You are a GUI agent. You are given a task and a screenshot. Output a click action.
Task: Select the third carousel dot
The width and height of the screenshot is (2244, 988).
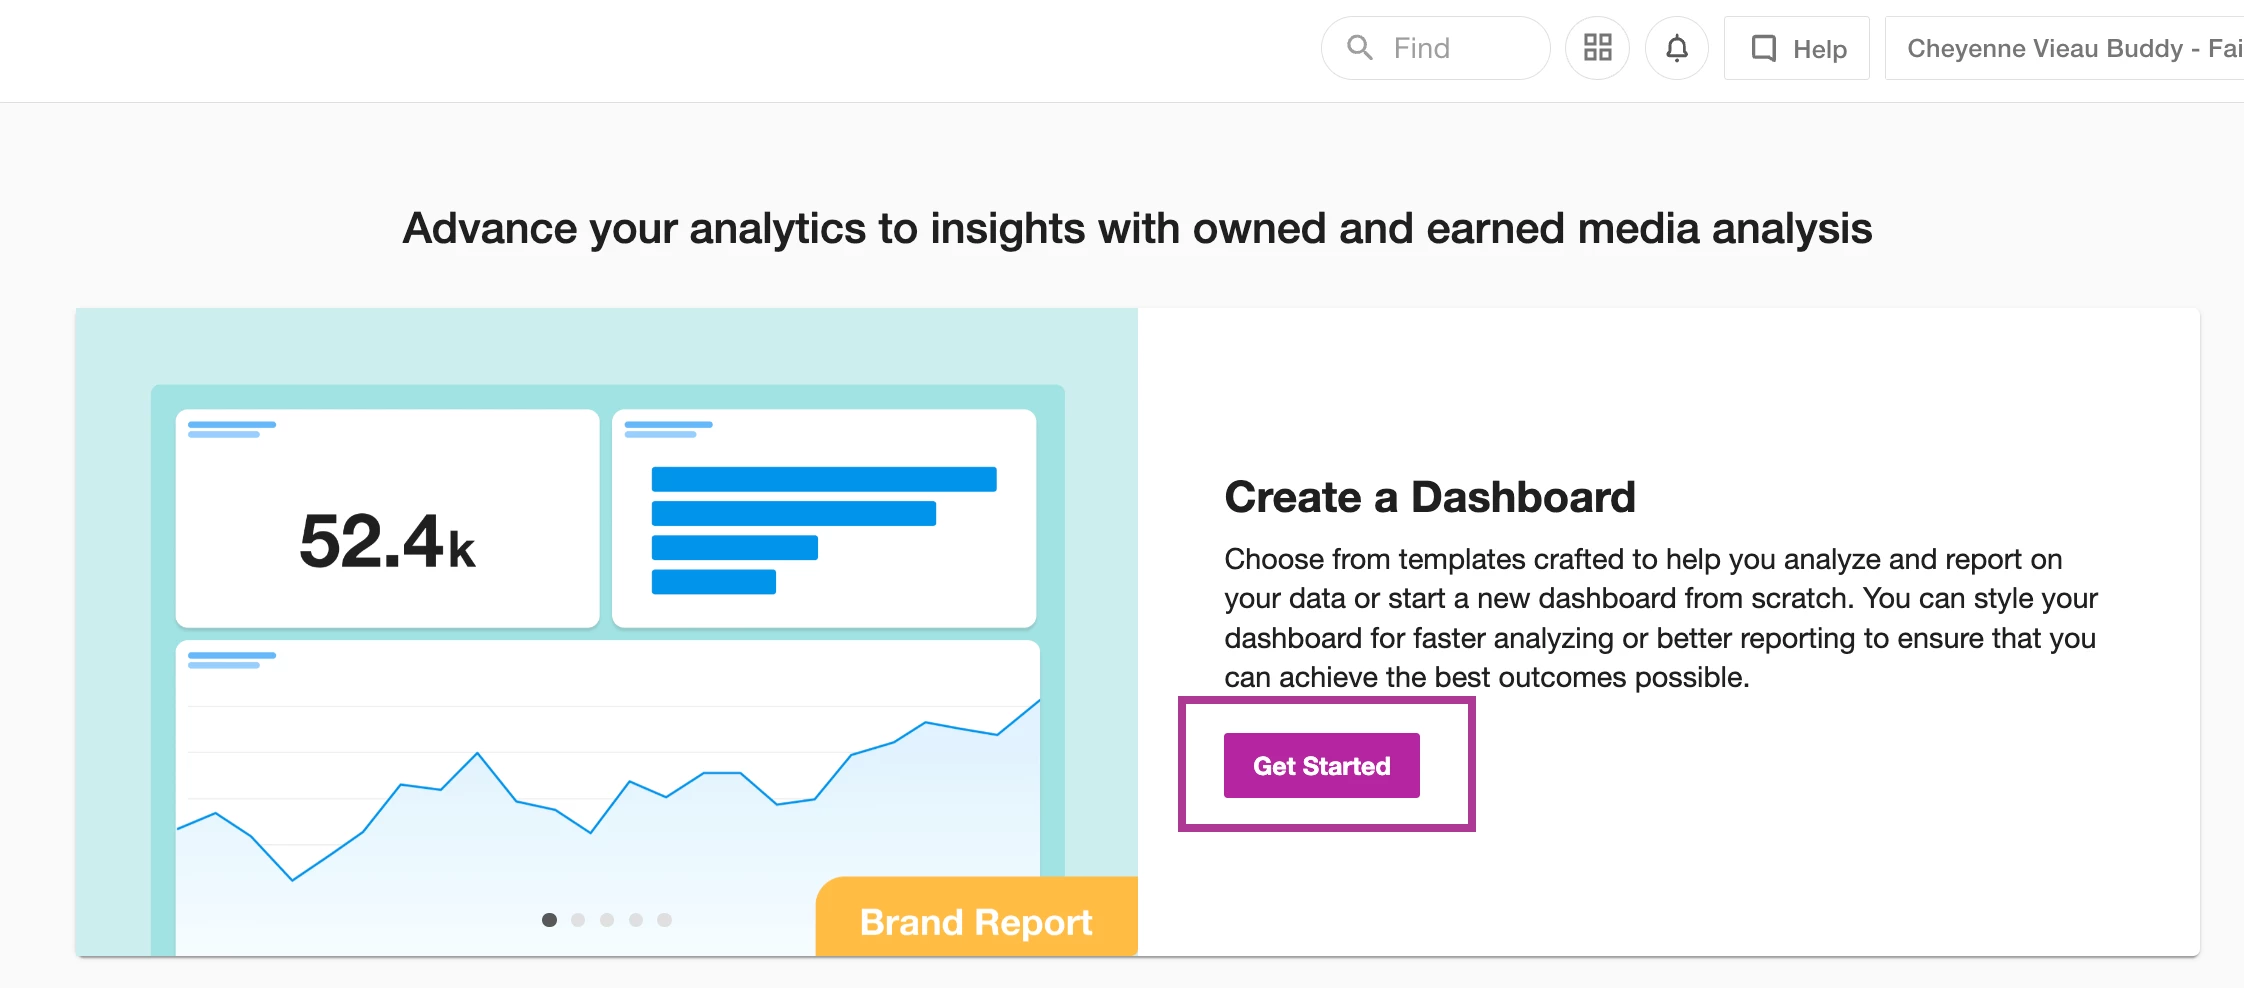pyautogui.click(x=607, y=920)
